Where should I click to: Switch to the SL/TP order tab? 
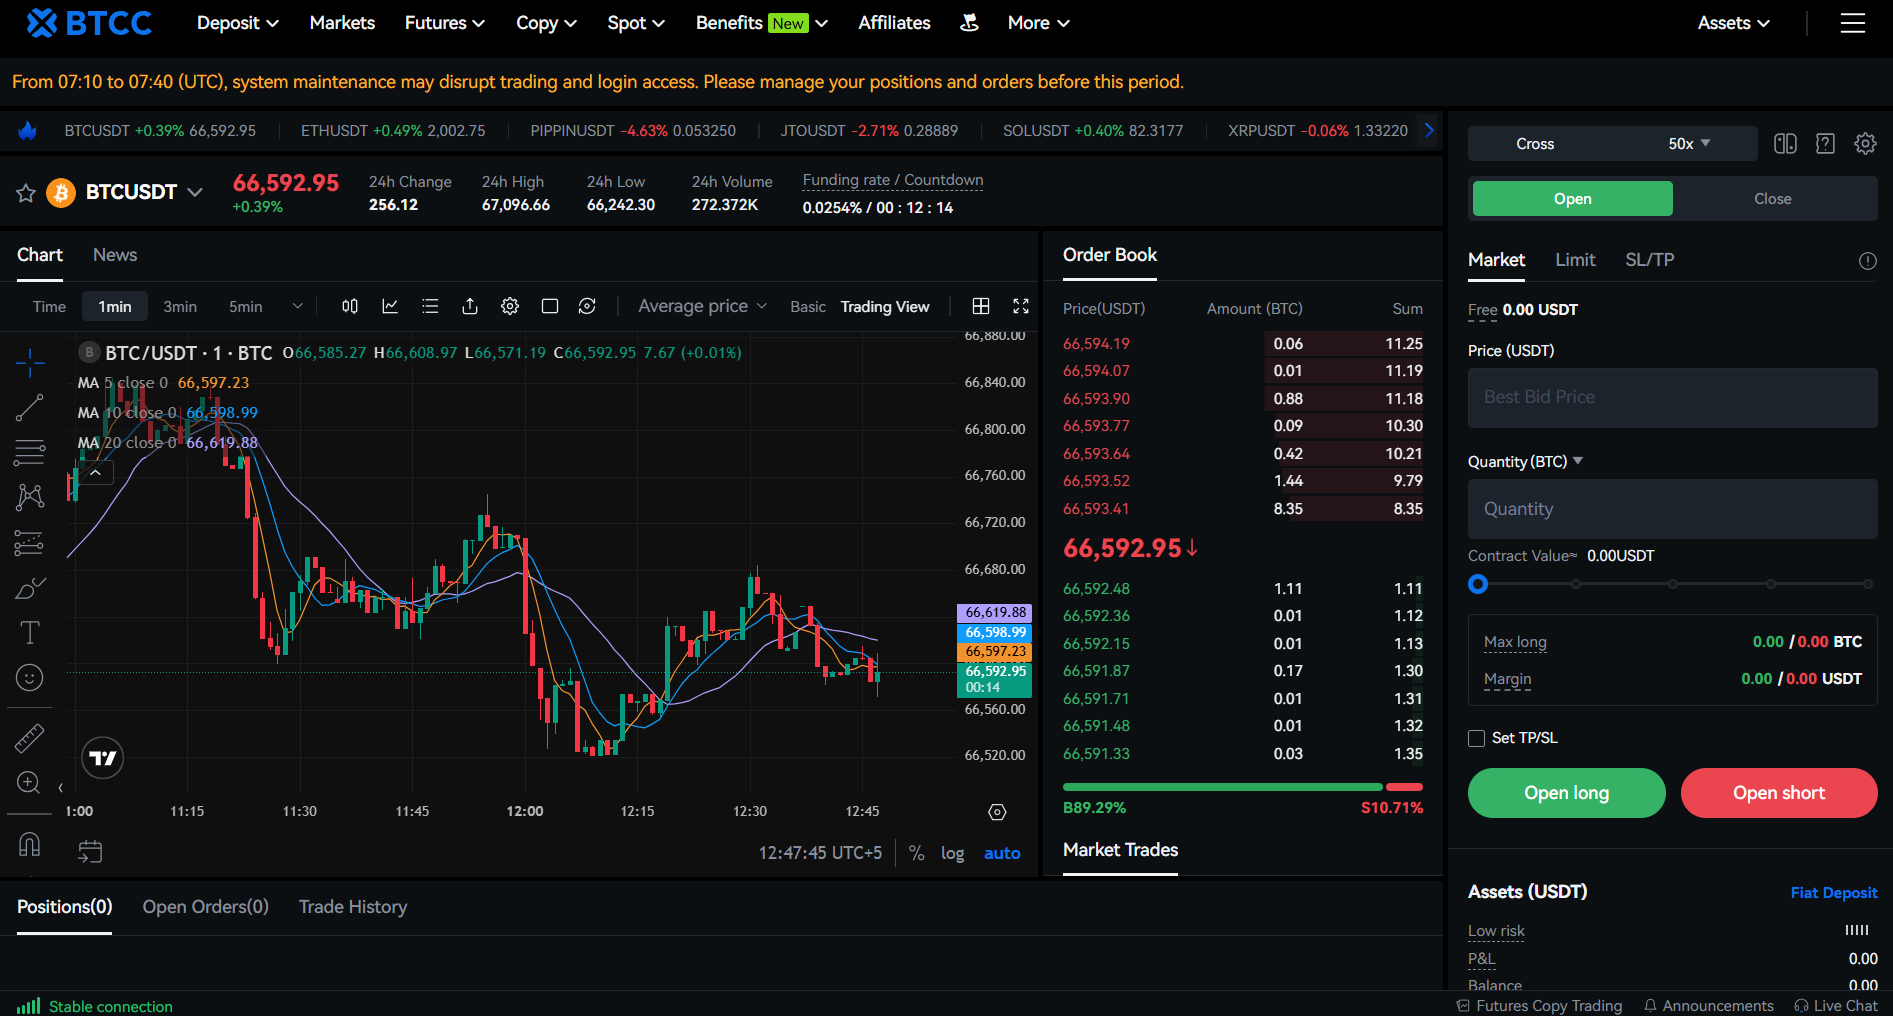(x=1650, y=260)
